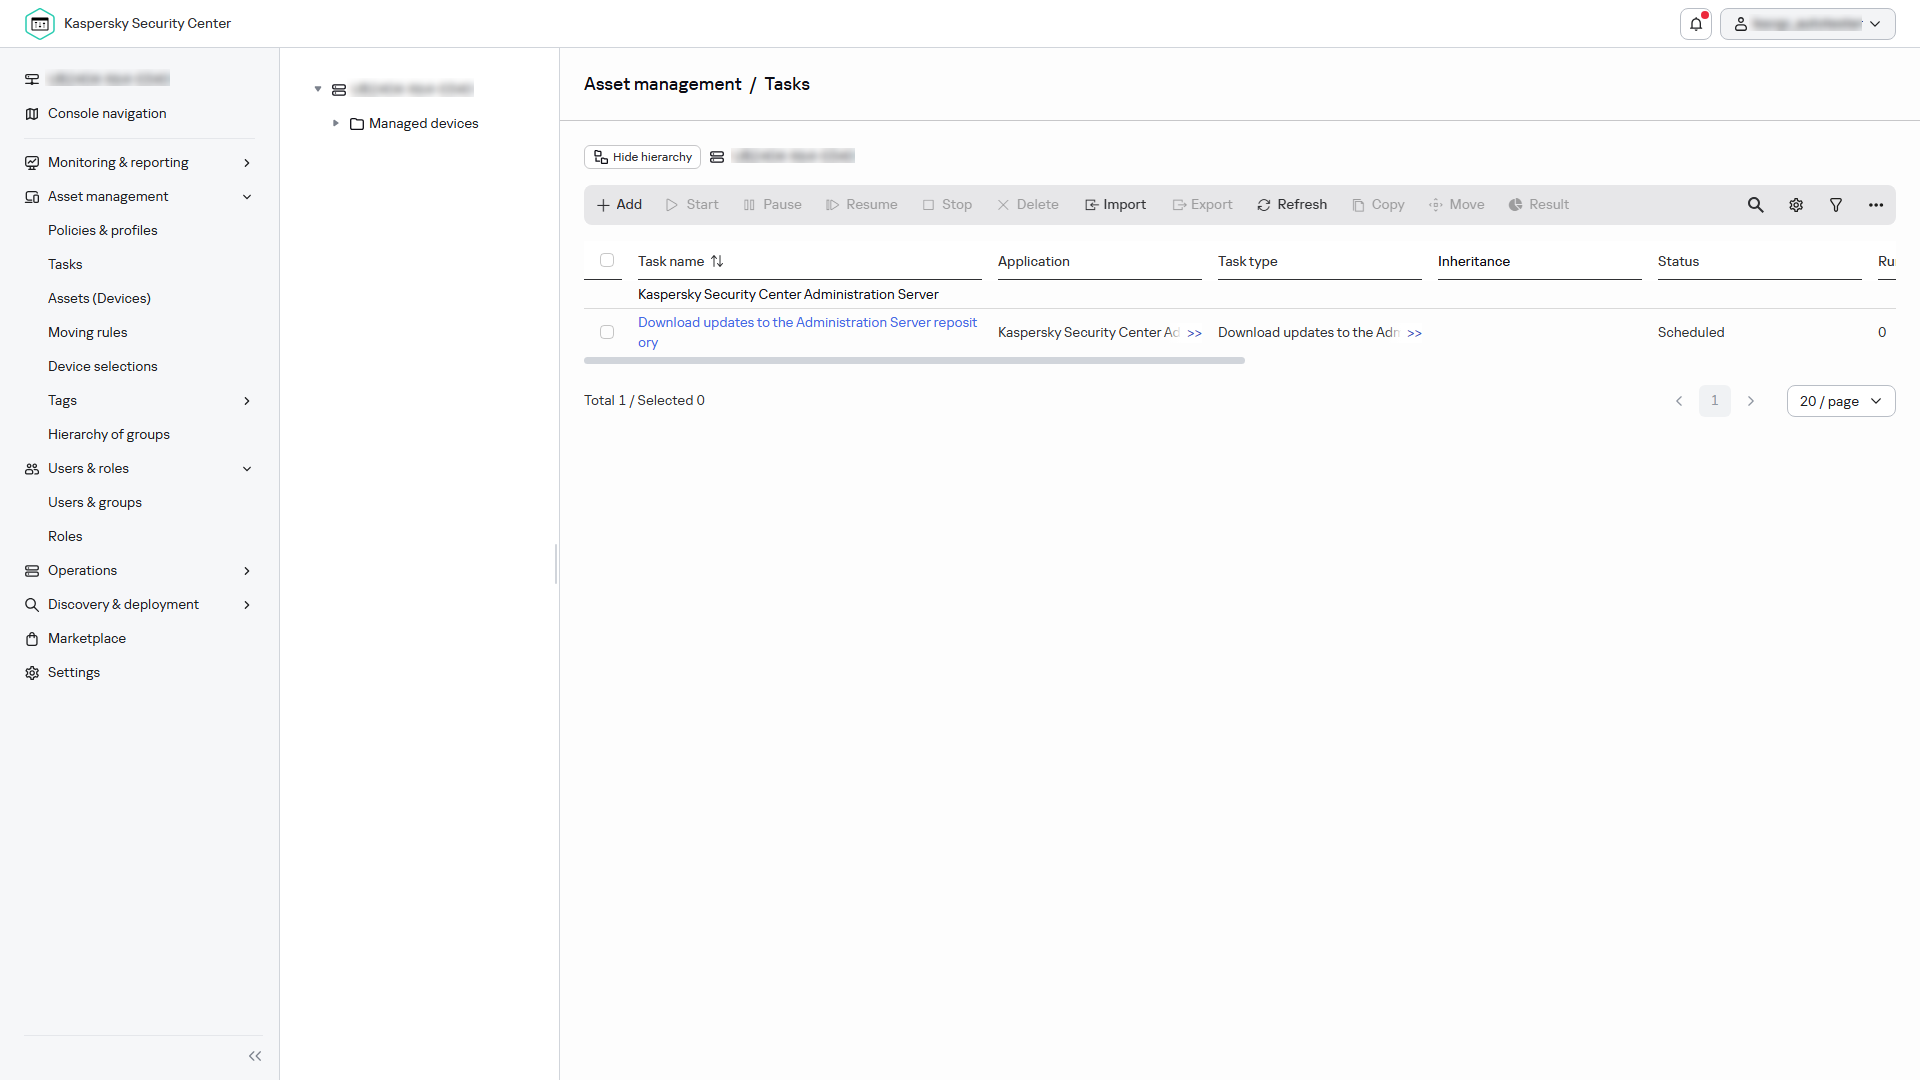Refresh the tasks list
This screenshot has height=1080, width=1920.
[x=1292, y=205]
